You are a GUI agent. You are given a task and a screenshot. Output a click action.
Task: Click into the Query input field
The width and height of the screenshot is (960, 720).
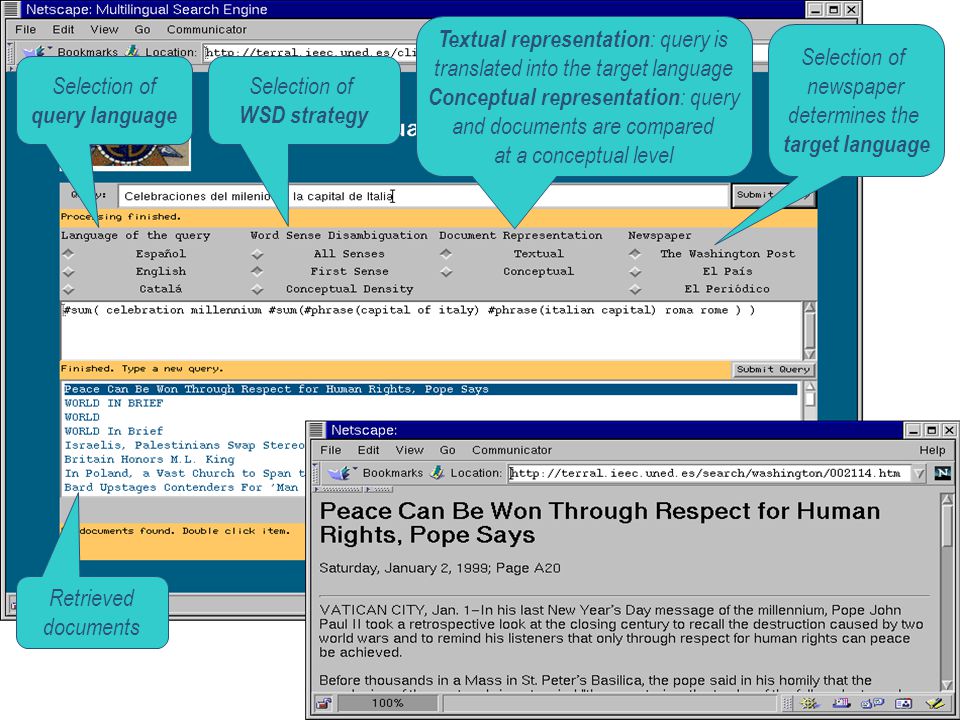pyautogui.click(x=423, y=196)
